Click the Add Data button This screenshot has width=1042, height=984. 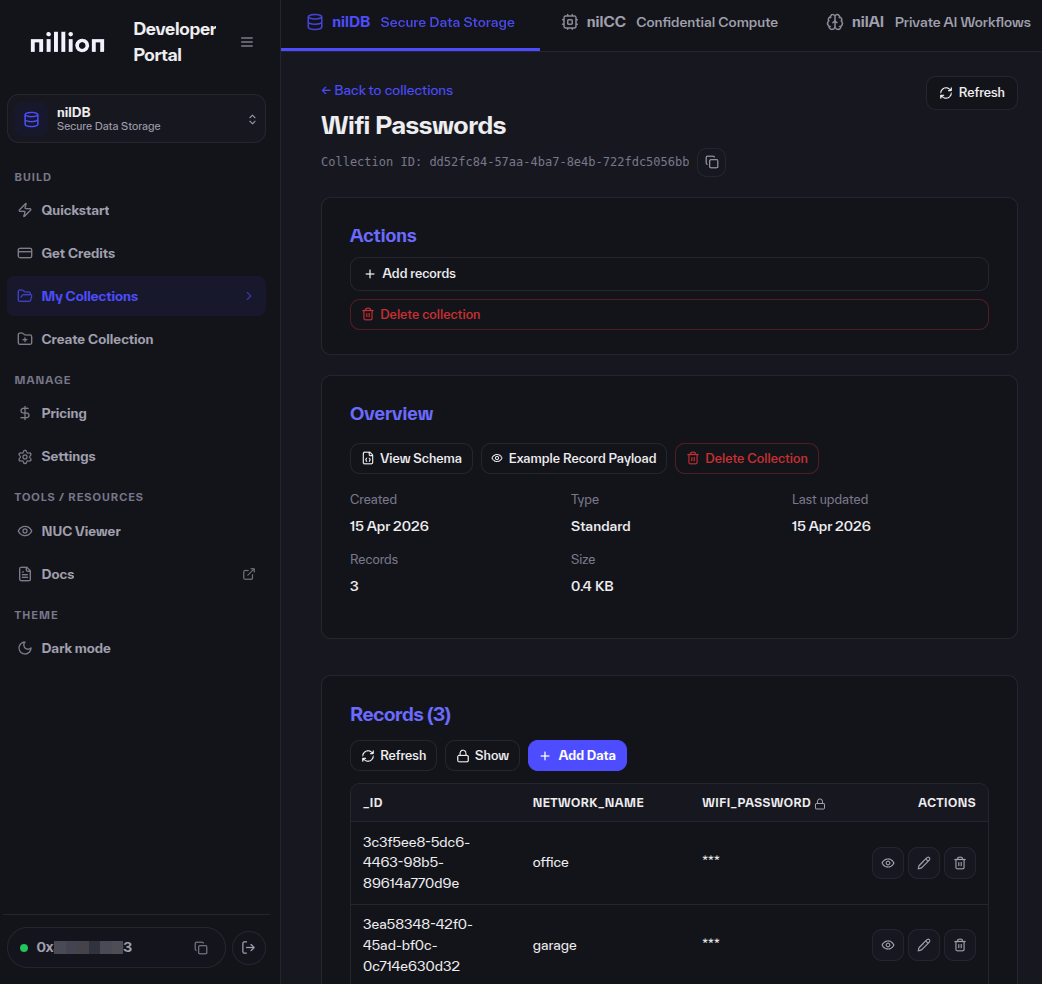pyautogui.click(x=577, y=756)
